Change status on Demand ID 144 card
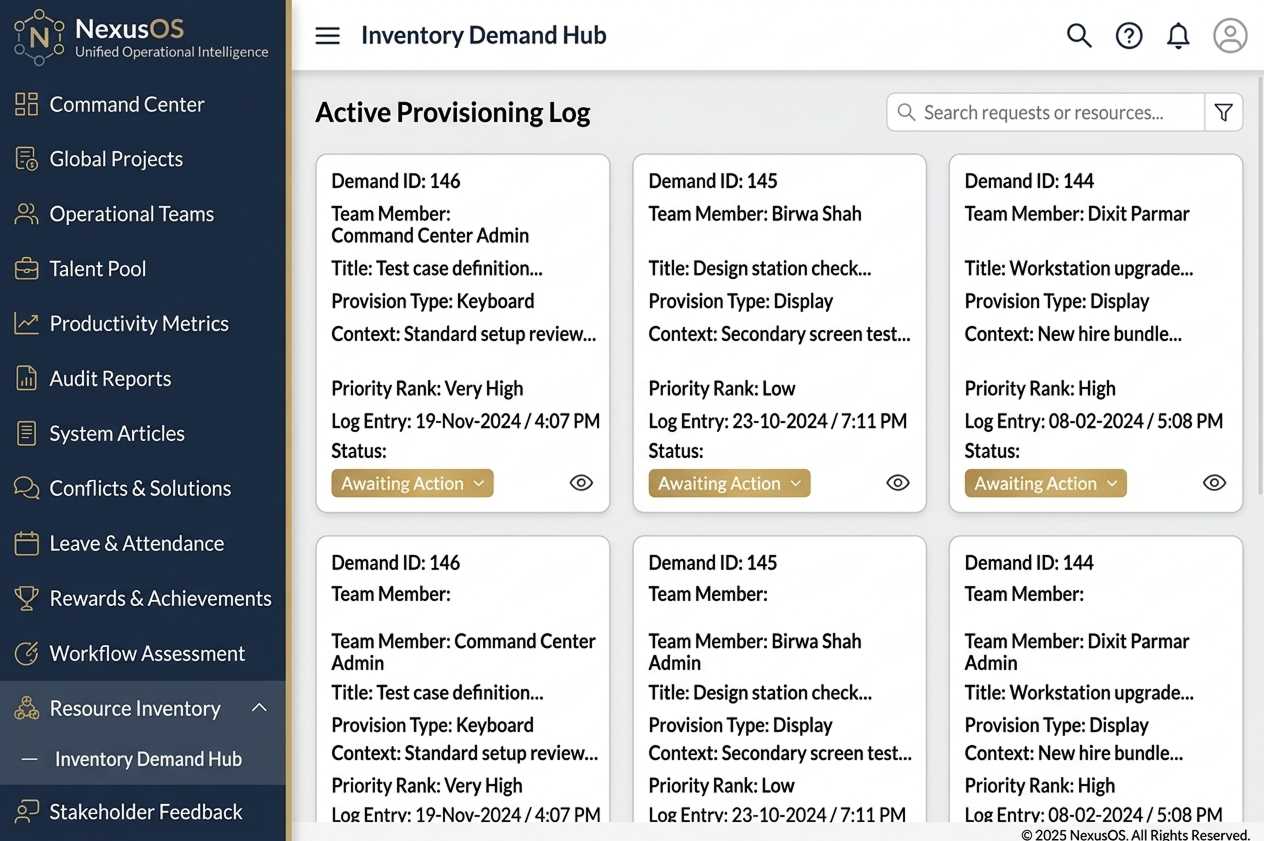The image size is (1264, 841). tap(1045, 484)
